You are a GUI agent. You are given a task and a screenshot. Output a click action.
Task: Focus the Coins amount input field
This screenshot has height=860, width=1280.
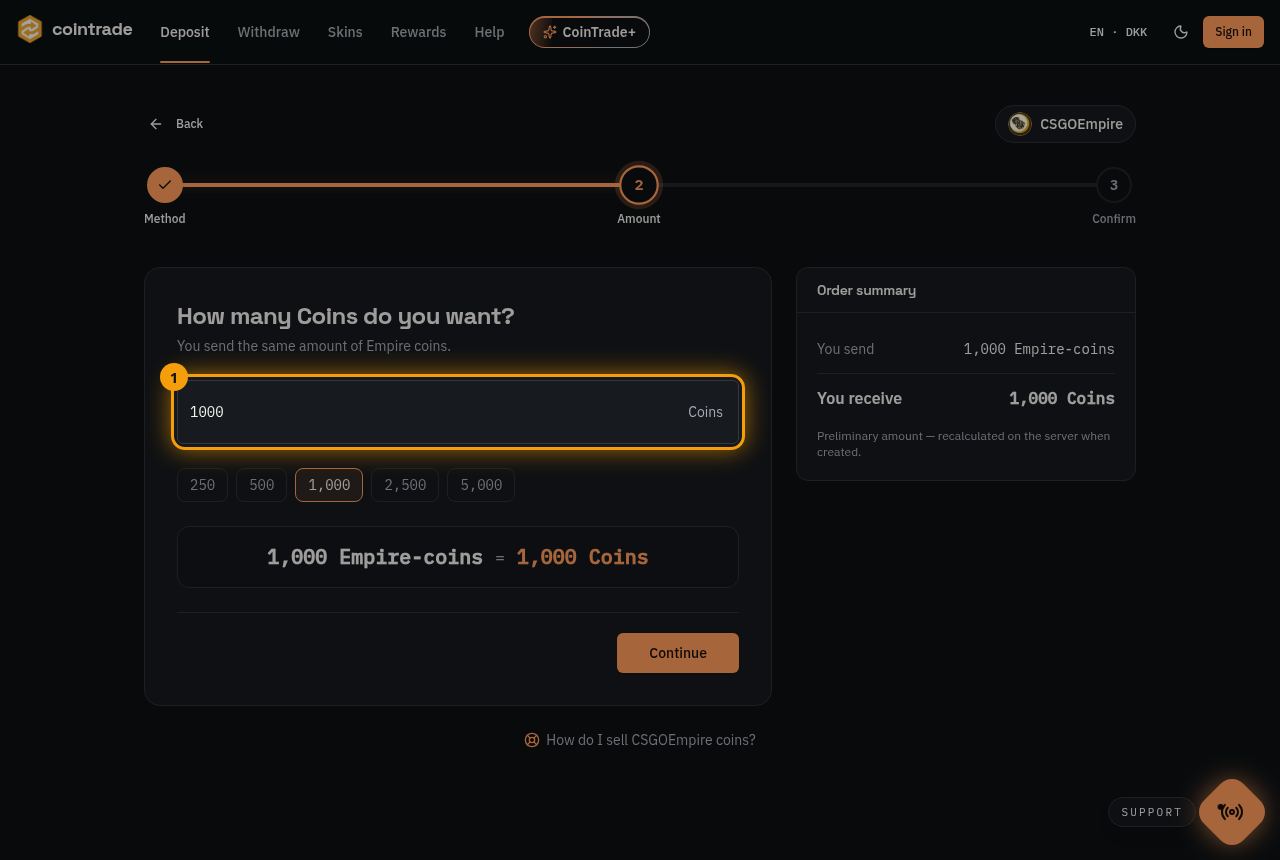tap(458, 412)
